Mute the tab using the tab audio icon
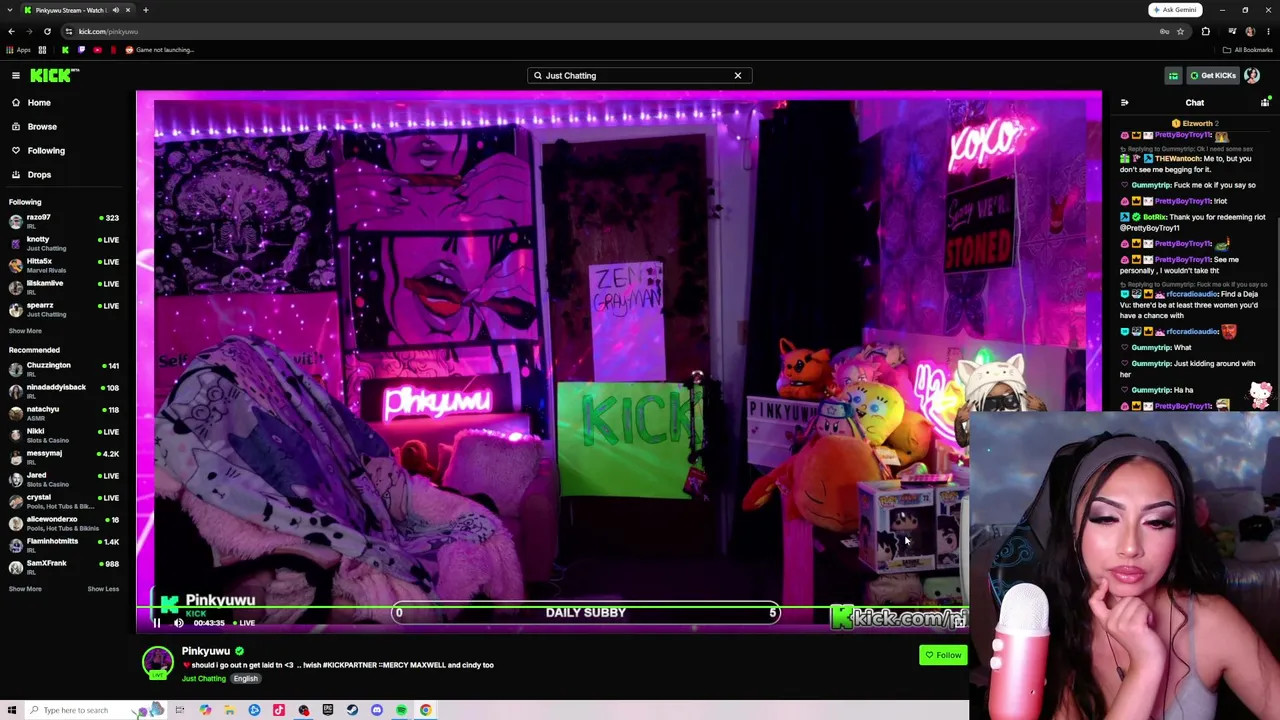Screen dimensions: 1280x720 (x=115, y=10)
